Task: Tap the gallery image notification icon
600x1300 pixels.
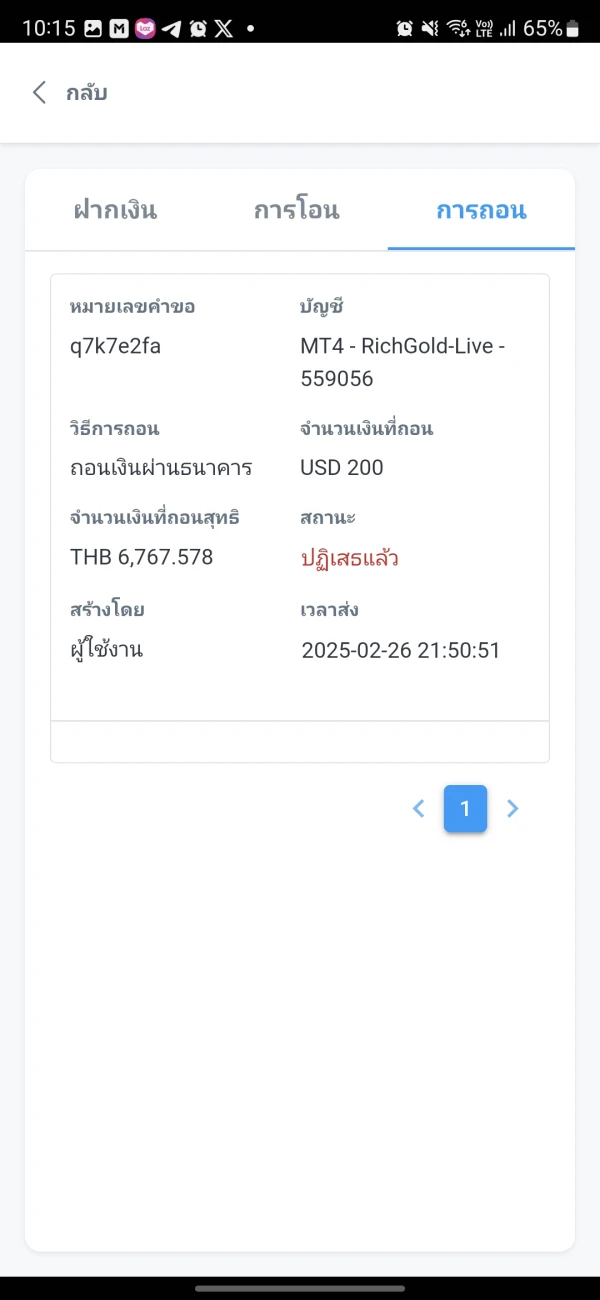Action: (93, 28)
